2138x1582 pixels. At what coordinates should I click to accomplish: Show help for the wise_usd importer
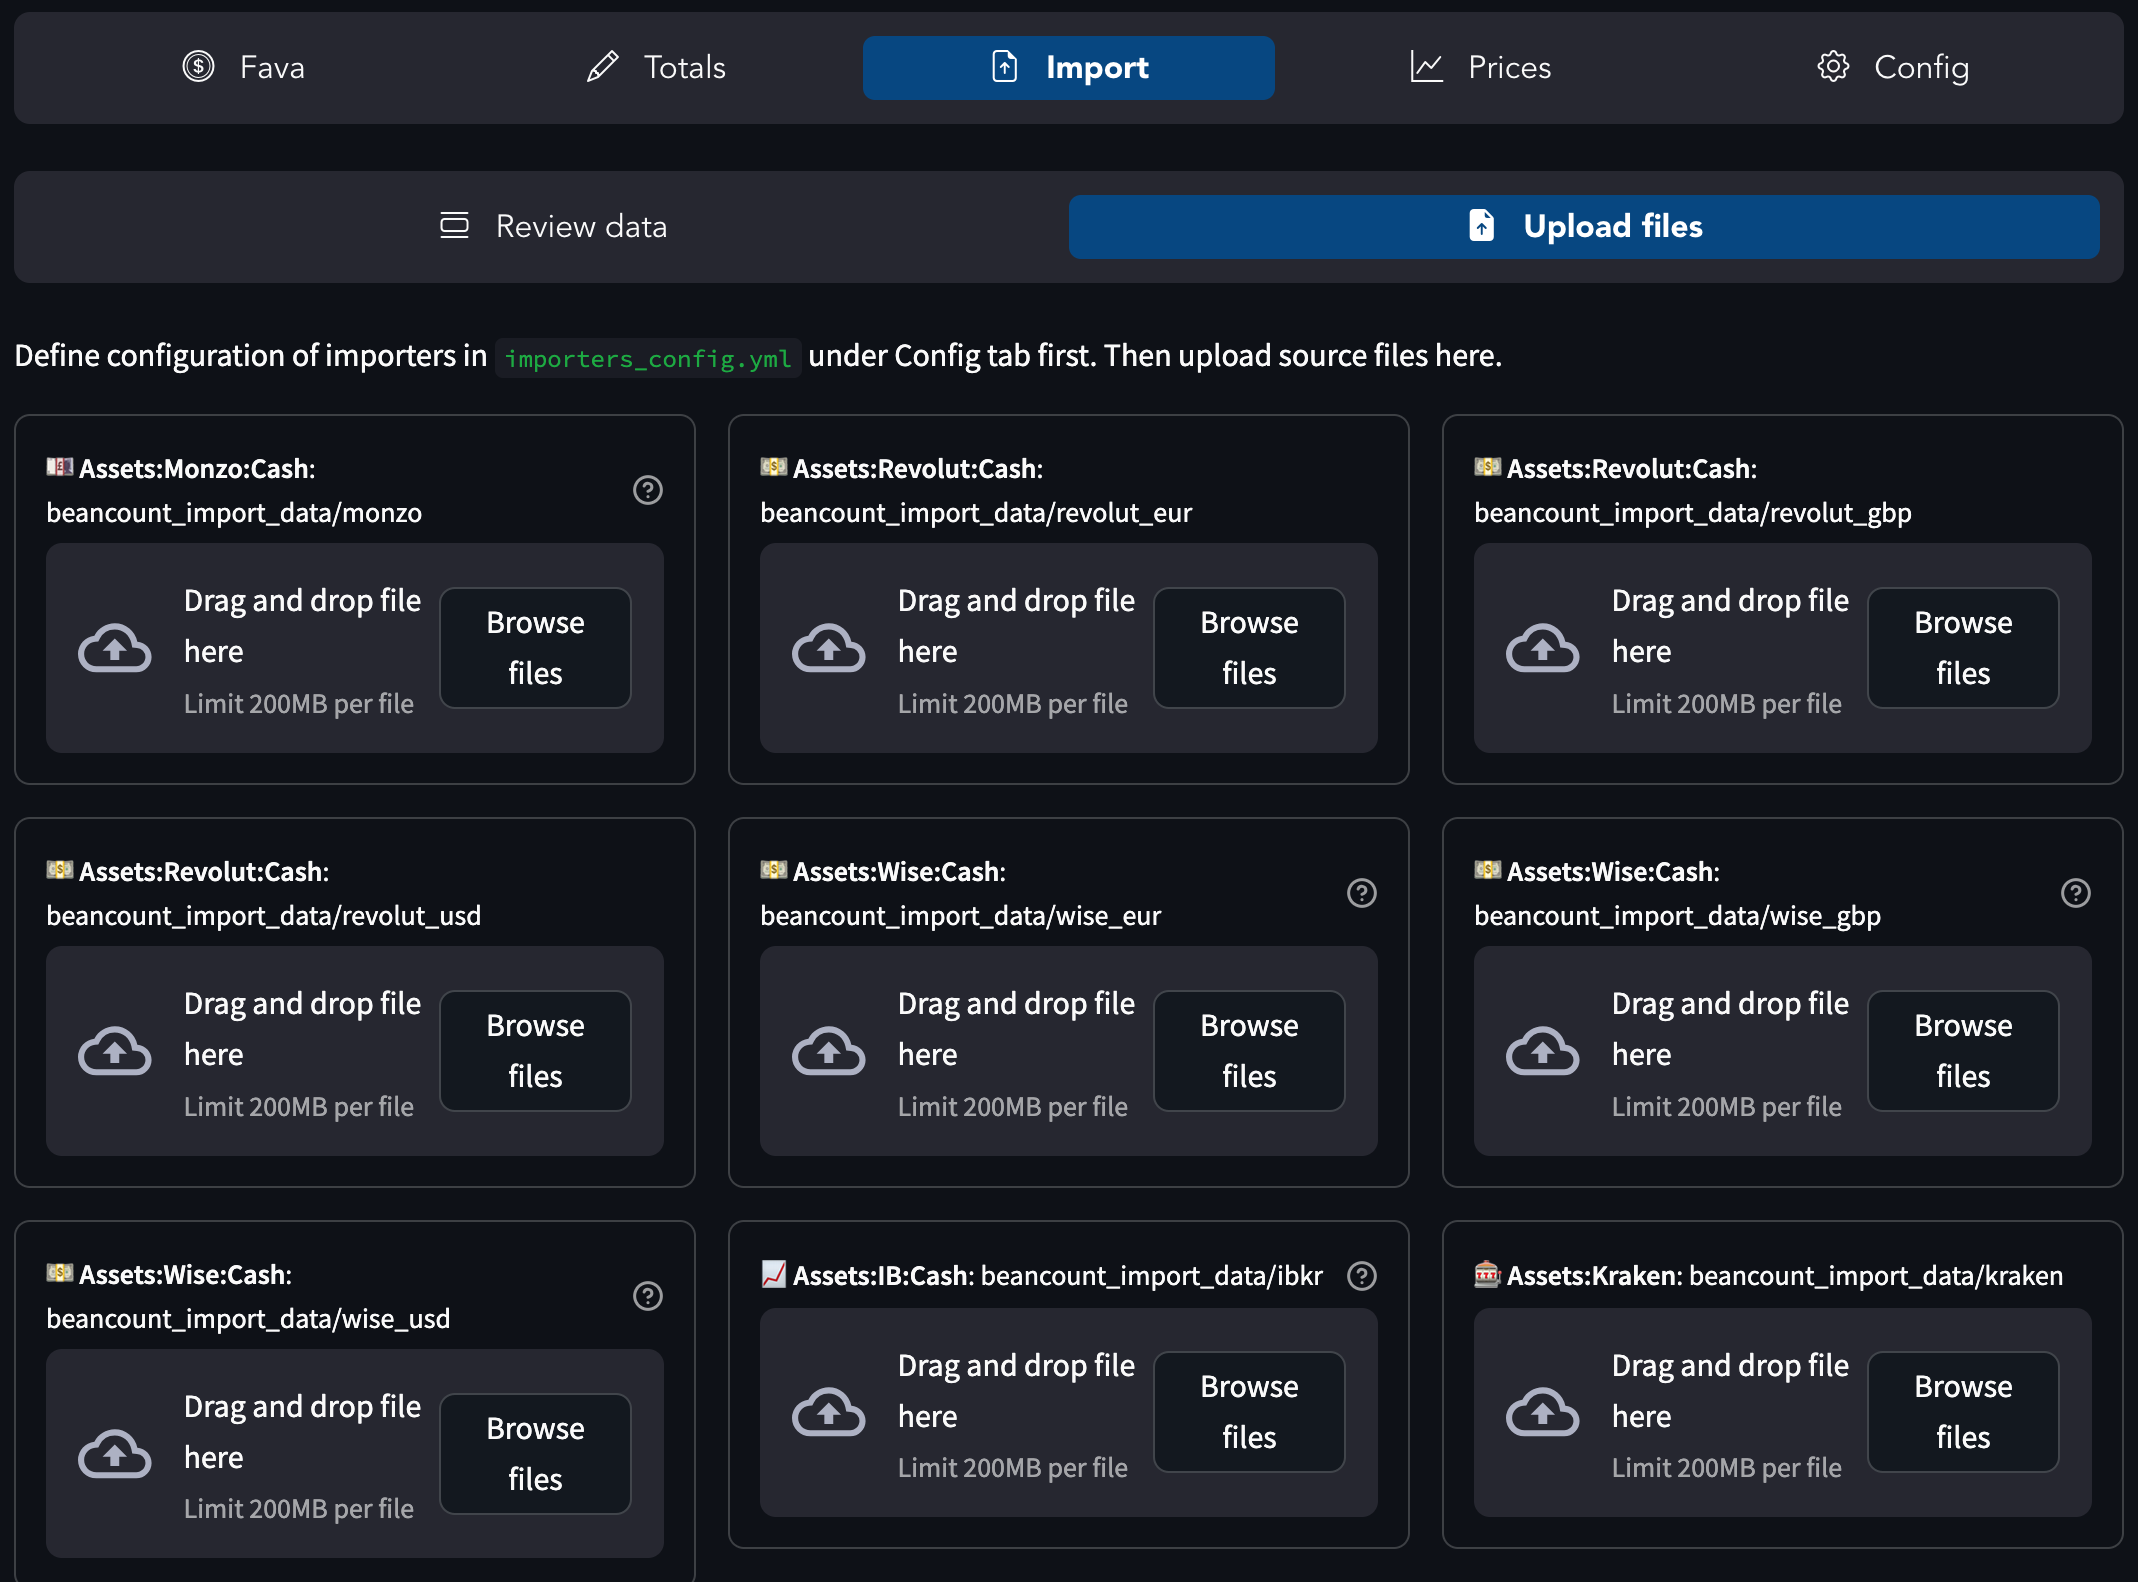point(648,1296)
